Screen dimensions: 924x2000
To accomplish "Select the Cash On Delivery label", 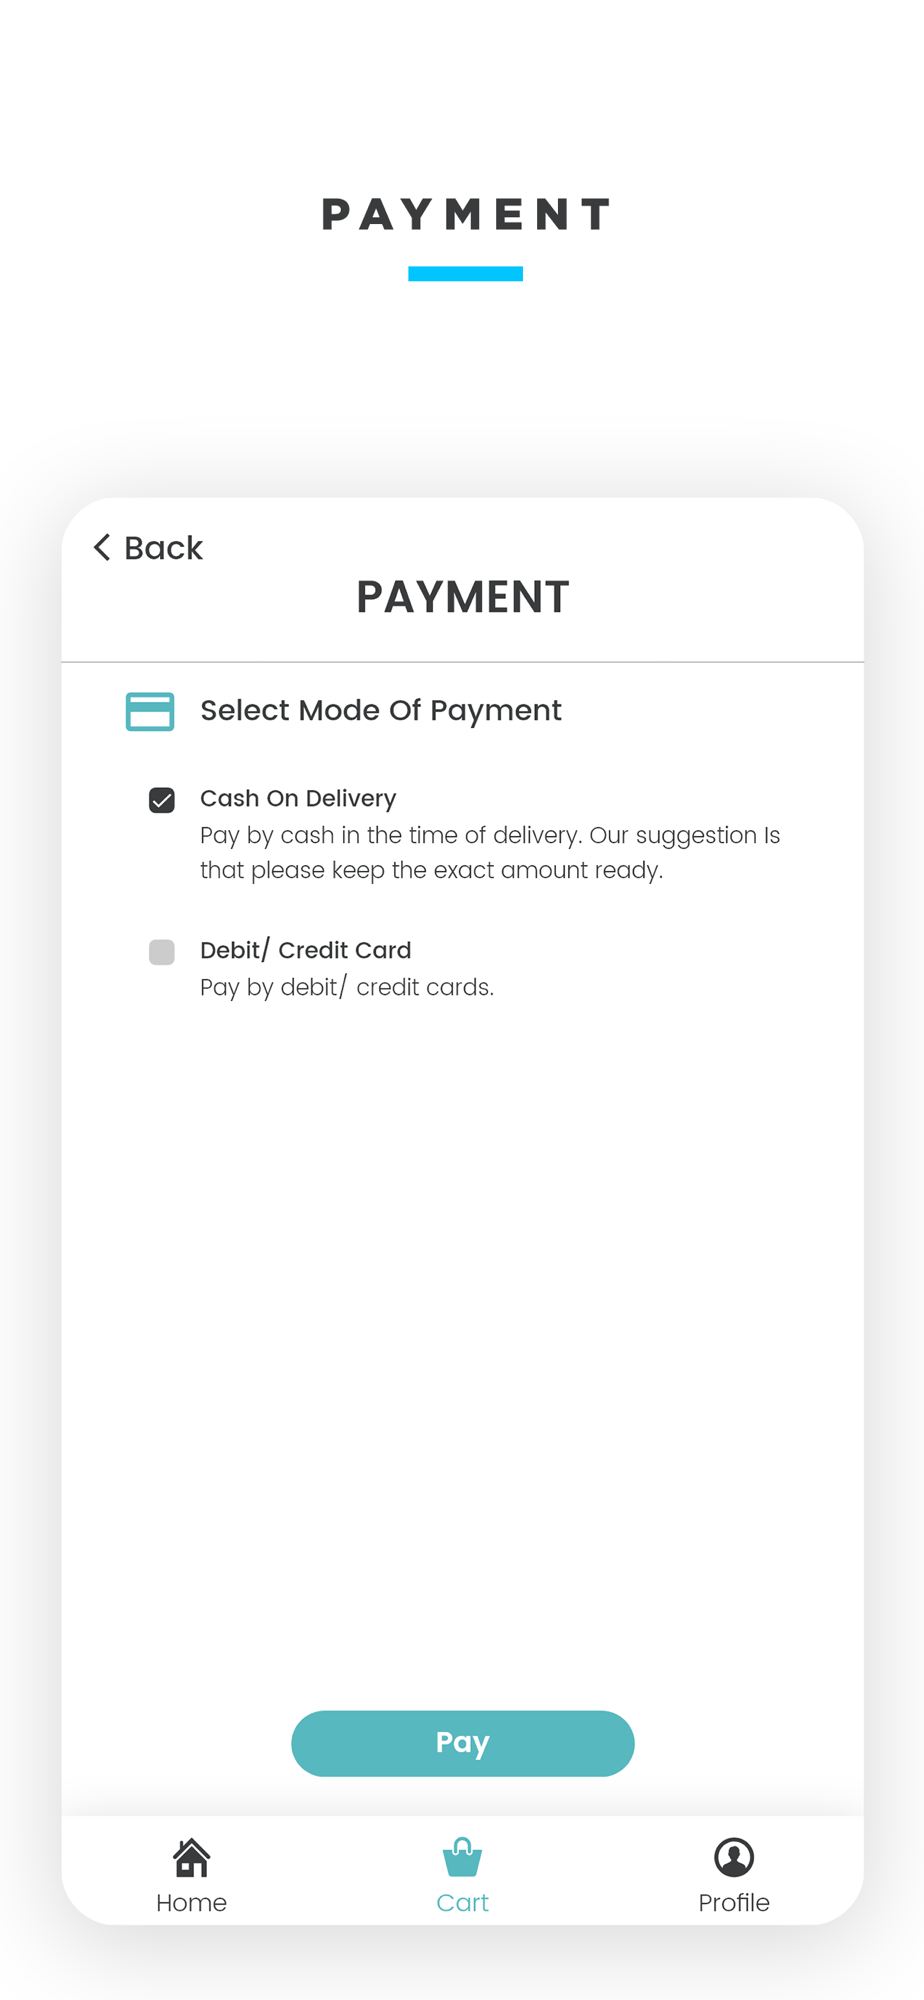I will pyautogui.click(x=298, y=798).
